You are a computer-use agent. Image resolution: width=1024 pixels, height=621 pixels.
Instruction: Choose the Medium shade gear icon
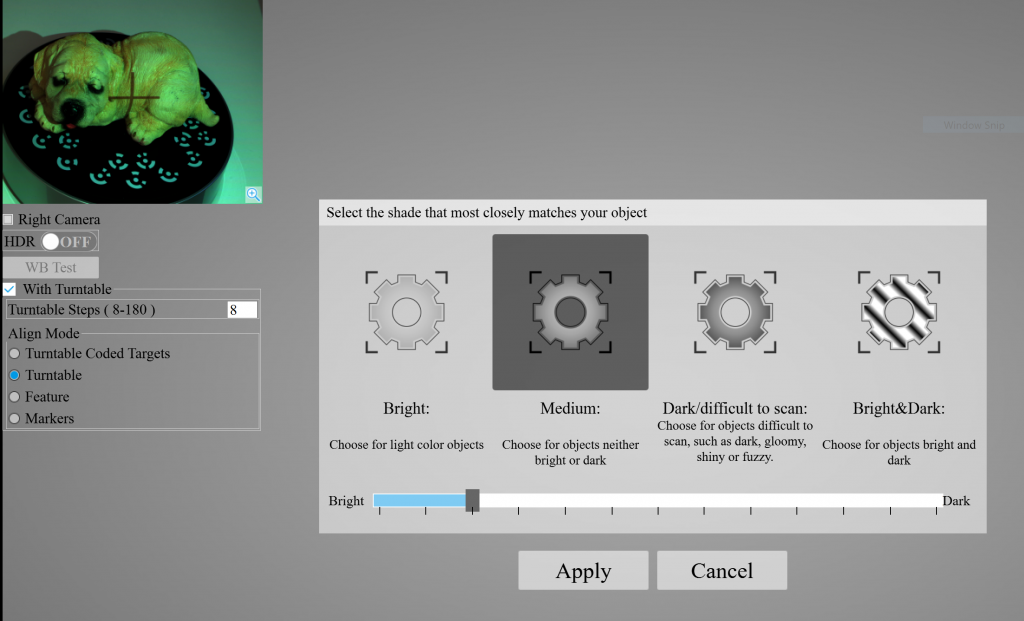570,312
